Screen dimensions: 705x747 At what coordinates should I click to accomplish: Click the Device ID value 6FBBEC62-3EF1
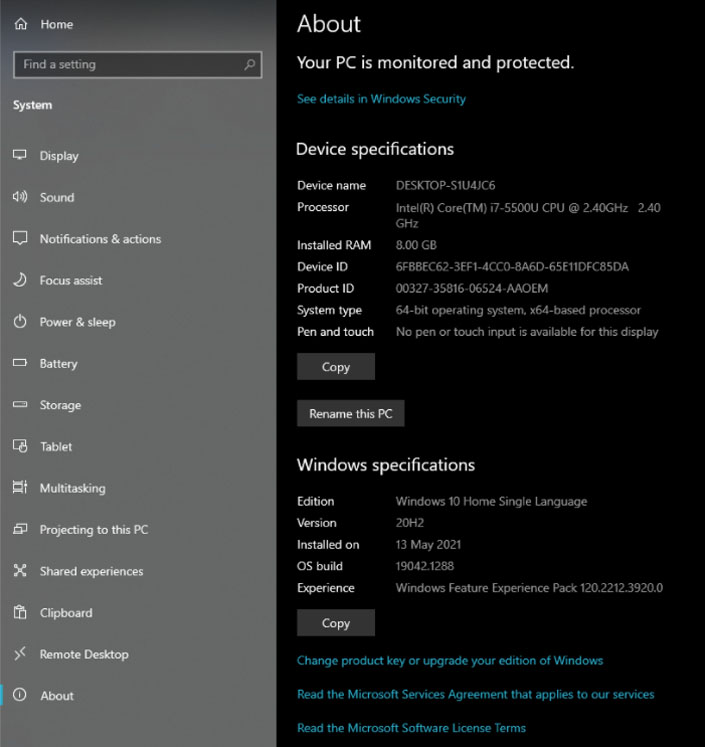click(512, 266)
